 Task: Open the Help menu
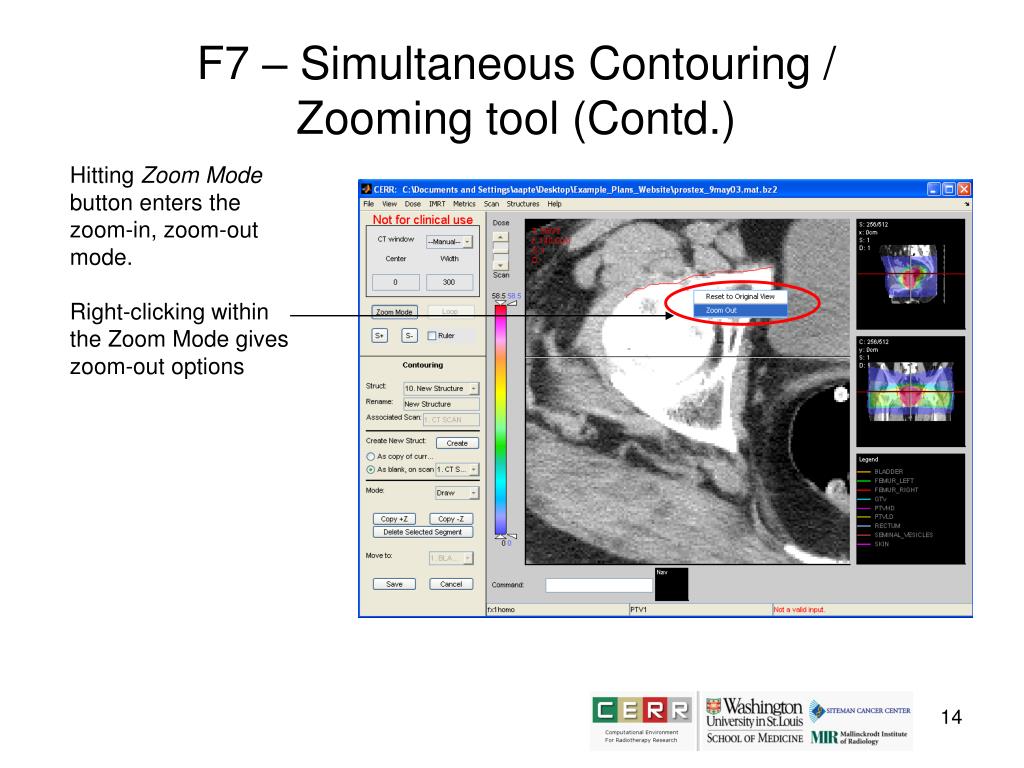[x=554, y=204]
